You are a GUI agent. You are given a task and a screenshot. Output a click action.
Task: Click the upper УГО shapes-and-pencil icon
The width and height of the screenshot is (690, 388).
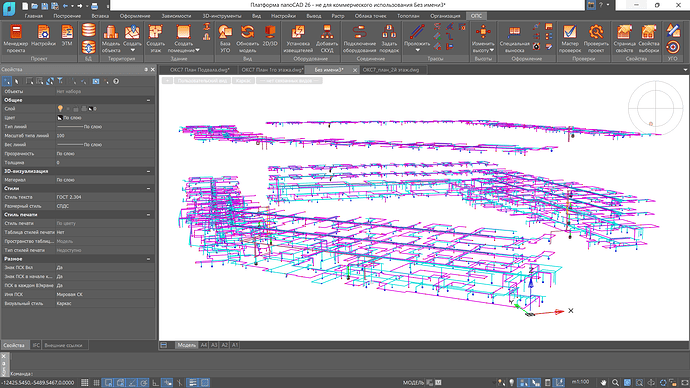[x=673, y=30]
